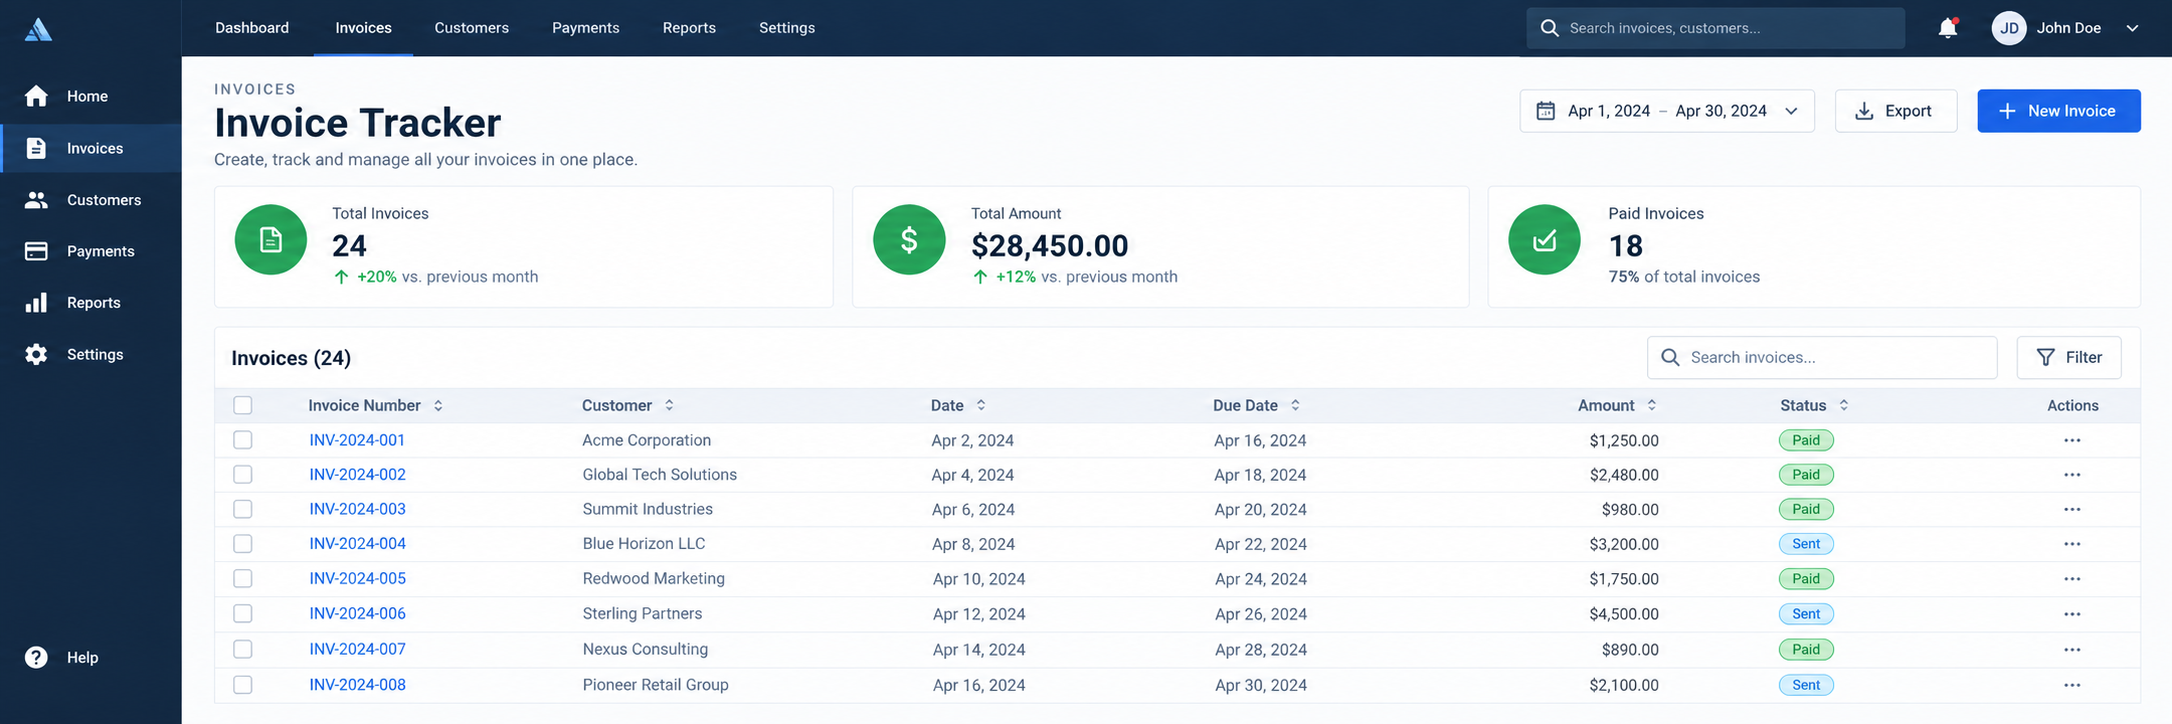Click the Apr 28, 2024 due date cell
This screenshot has width=2172, height=724.
pyautogui.click(x=1261, y=650)
